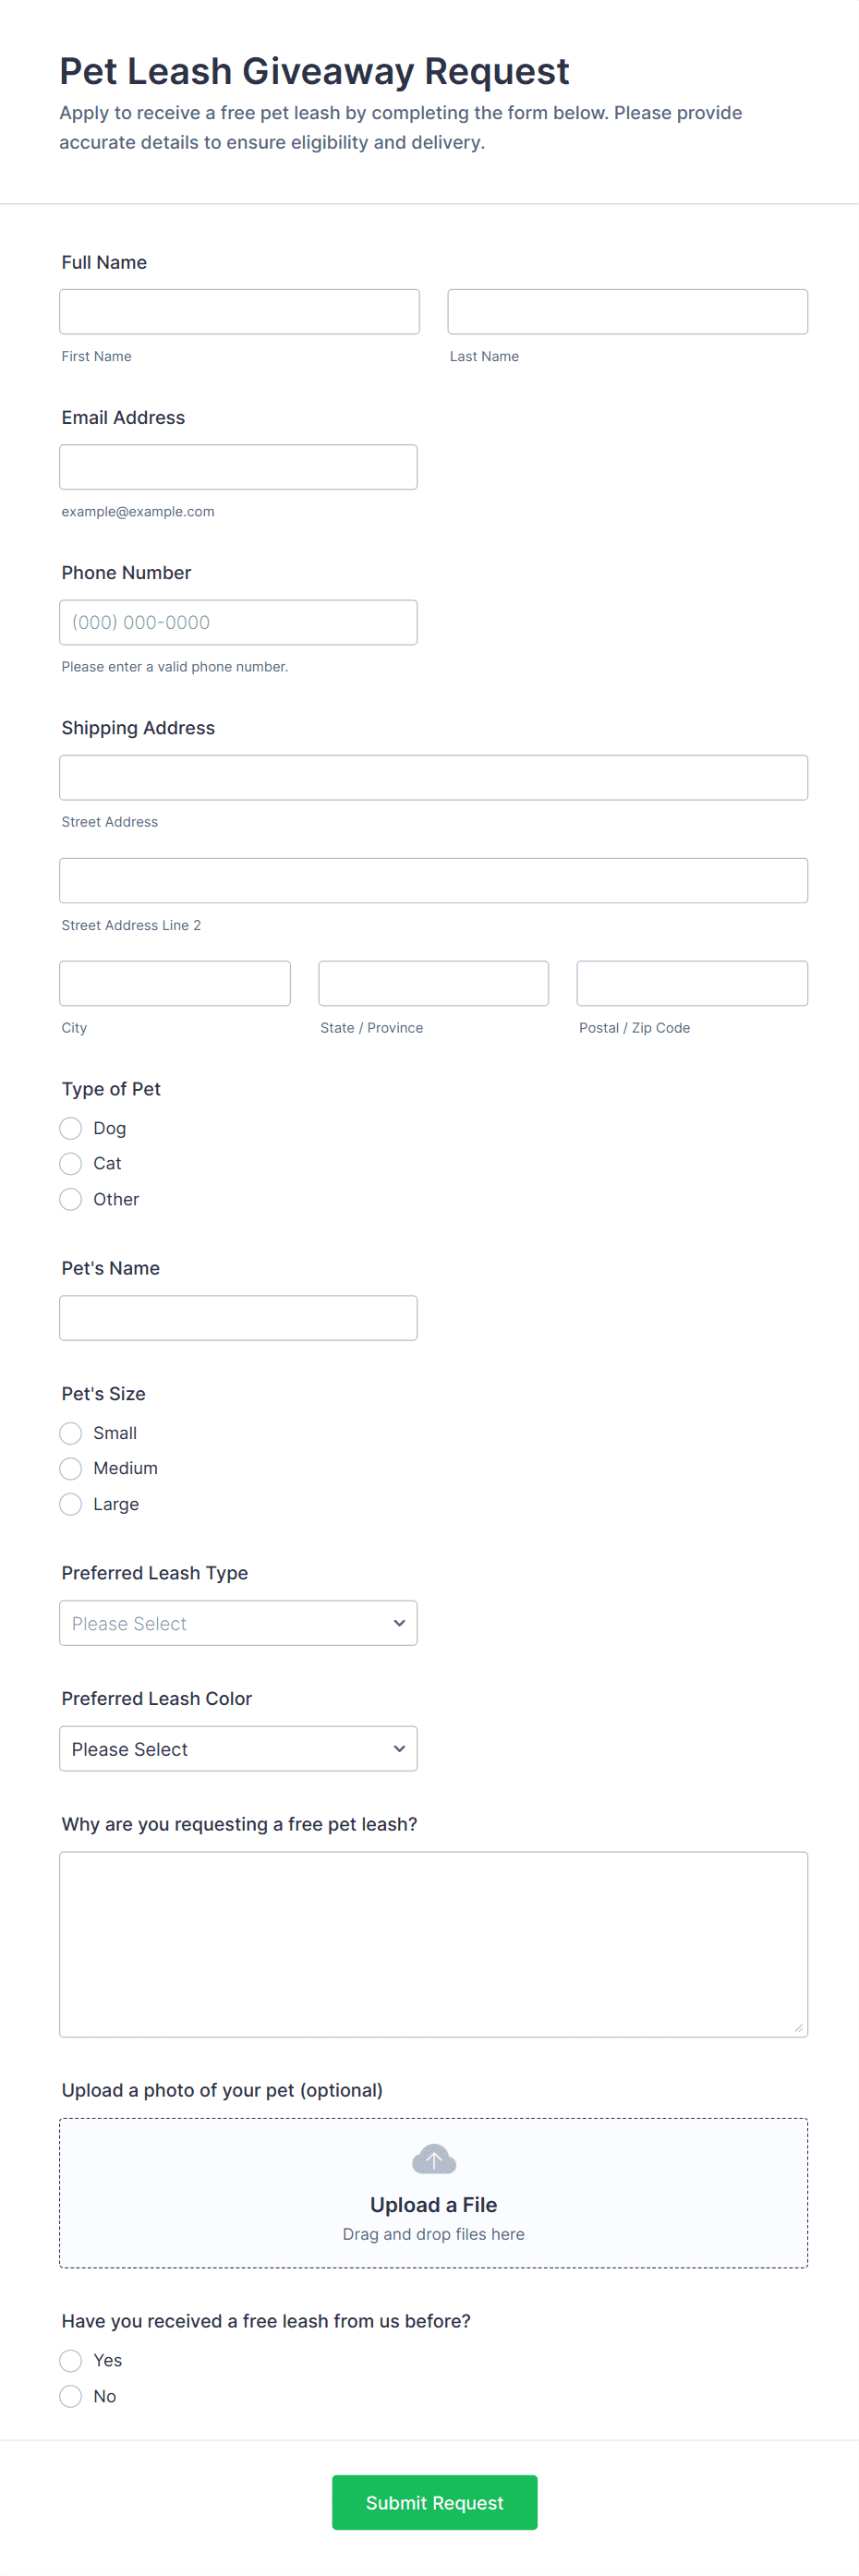
Task: Select Yes for previous free leash
Action: pos(71,2360)
